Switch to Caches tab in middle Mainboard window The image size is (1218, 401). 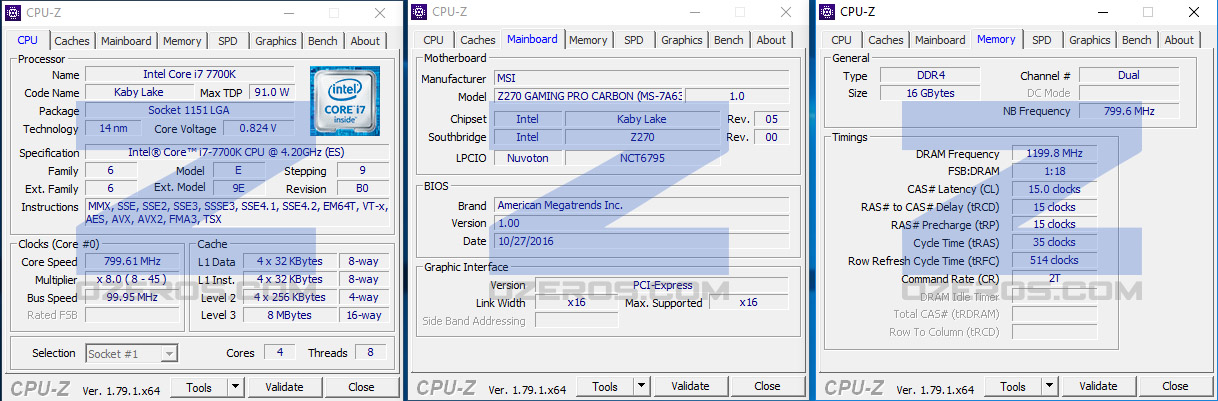[478, 40]
